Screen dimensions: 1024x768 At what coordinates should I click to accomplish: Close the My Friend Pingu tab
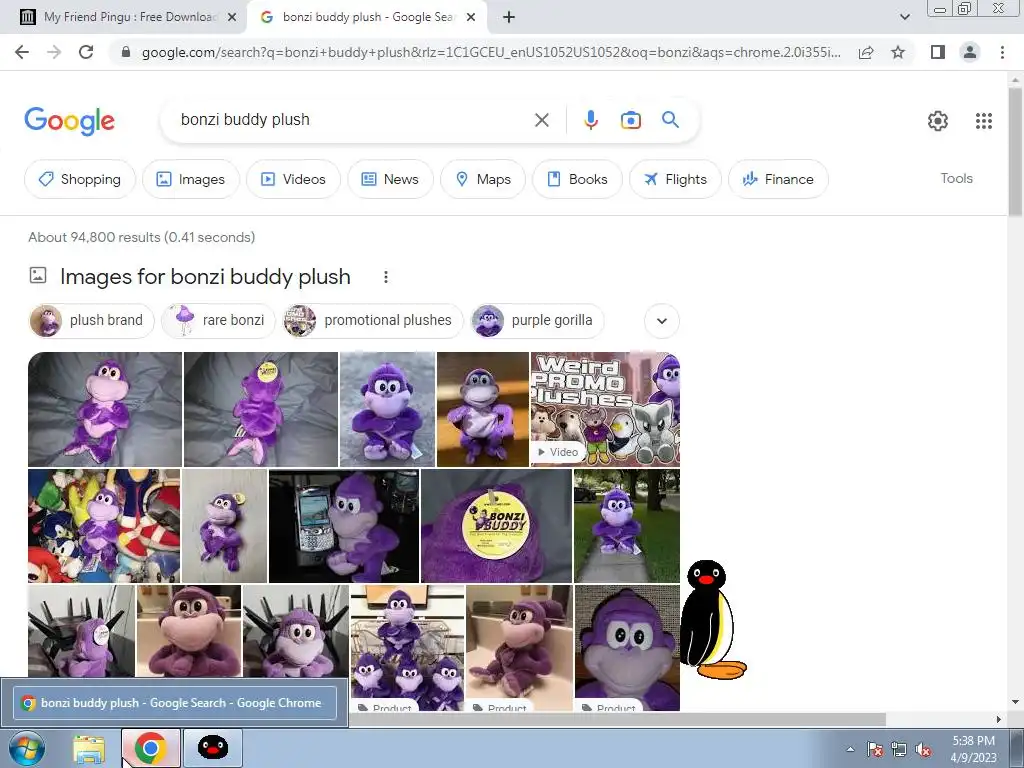[x=232, y=18]
